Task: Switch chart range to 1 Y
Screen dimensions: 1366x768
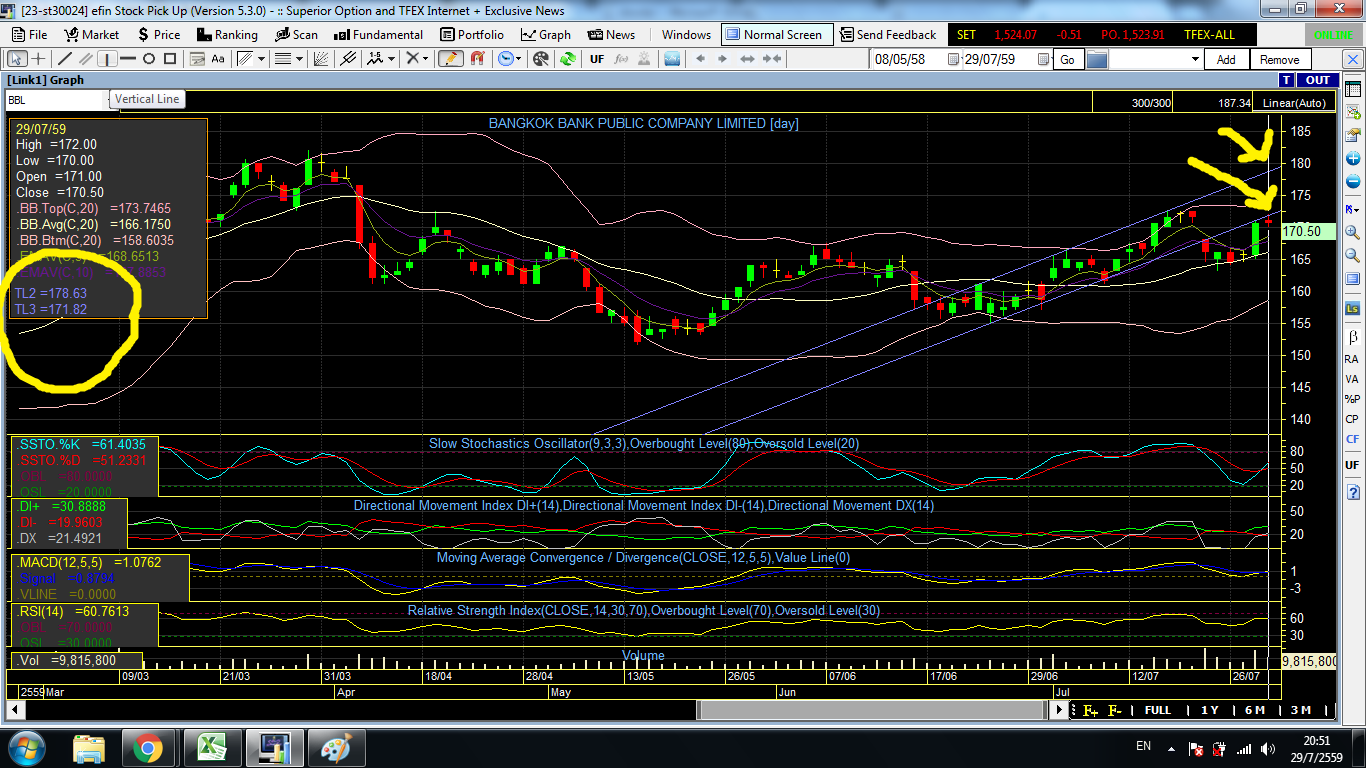Action: coord(1210,710)
